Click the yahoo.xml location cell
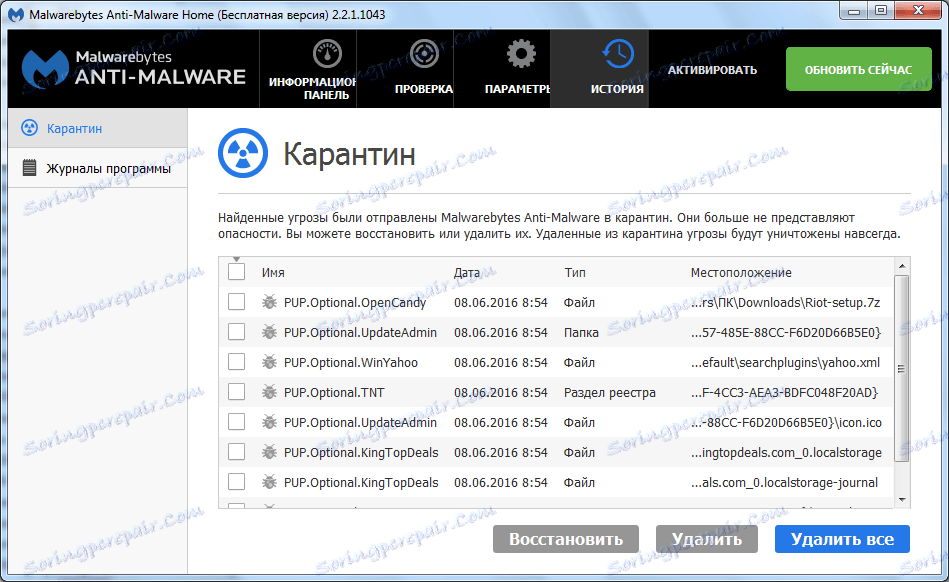Screen dimensions: 949x582 coord(786,362)
